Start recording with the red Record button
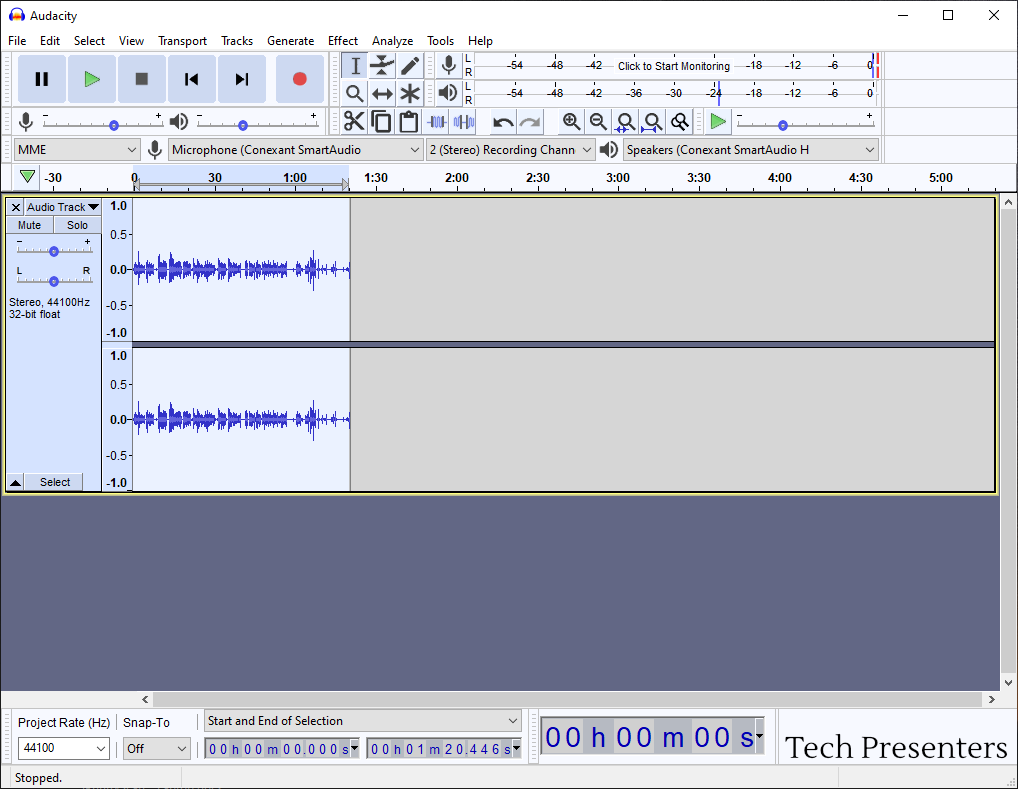Viewport: 1018px width, 789px height. coord(299,79)
